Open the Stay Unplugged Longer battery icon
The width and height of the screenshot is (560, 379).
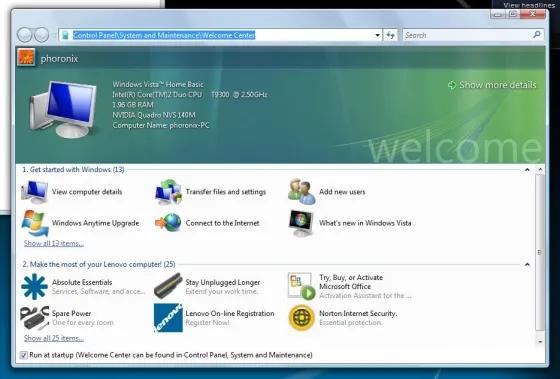[168, 286]
